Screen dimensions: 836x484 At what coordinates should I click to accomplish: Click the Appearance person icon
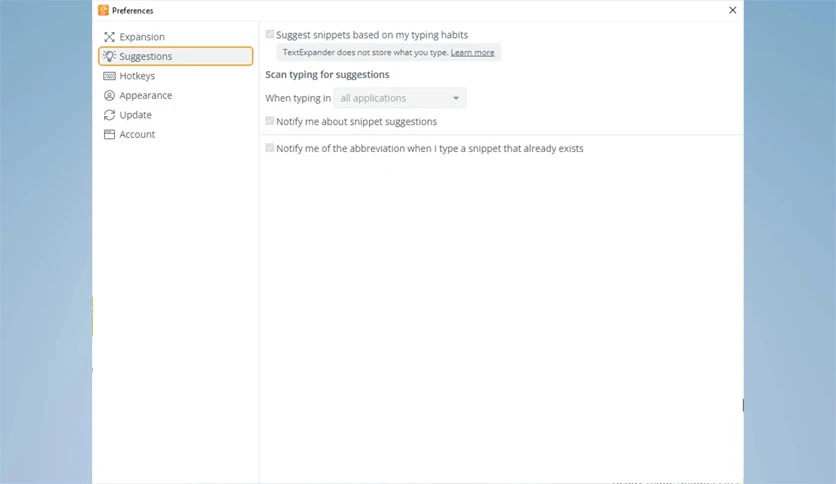pyautogui.click(x=109, y=95)
